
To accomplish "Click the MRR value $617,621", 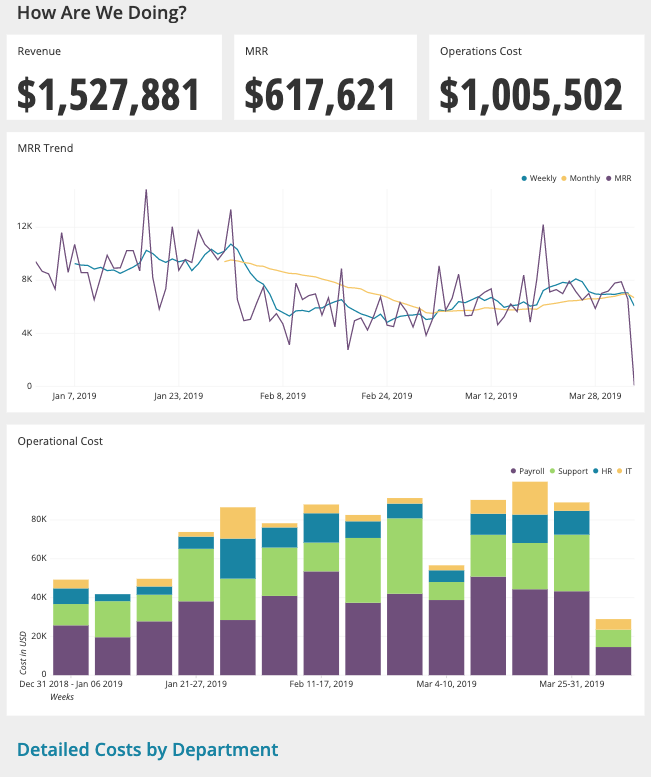I will 320,95.
